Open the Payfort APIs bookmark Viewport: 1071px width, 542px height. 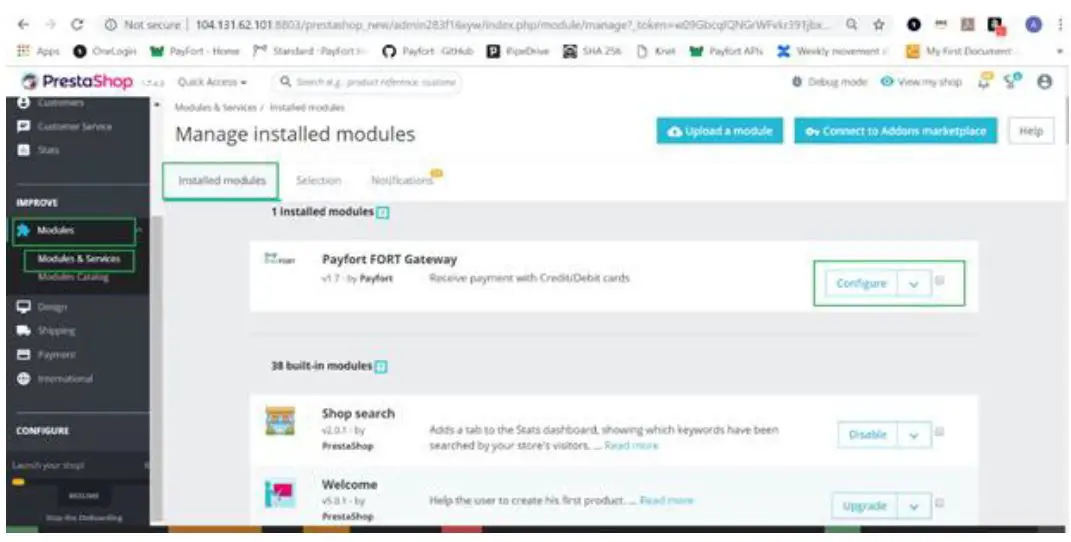click(727, 51)
